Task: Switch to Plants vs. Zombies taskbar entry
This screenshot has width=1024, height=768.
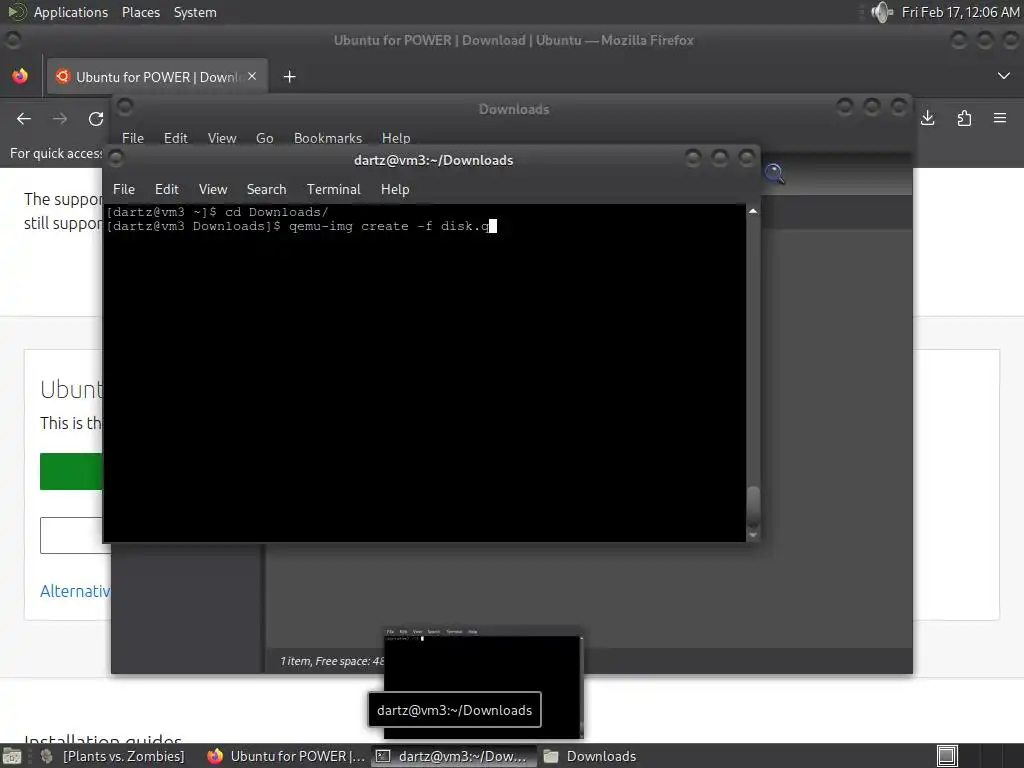Action: pos(112,756)
